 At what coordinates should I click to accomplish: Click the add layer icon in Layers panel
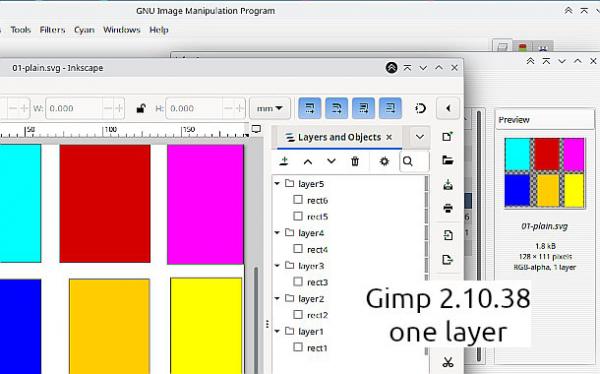point(284,161)
